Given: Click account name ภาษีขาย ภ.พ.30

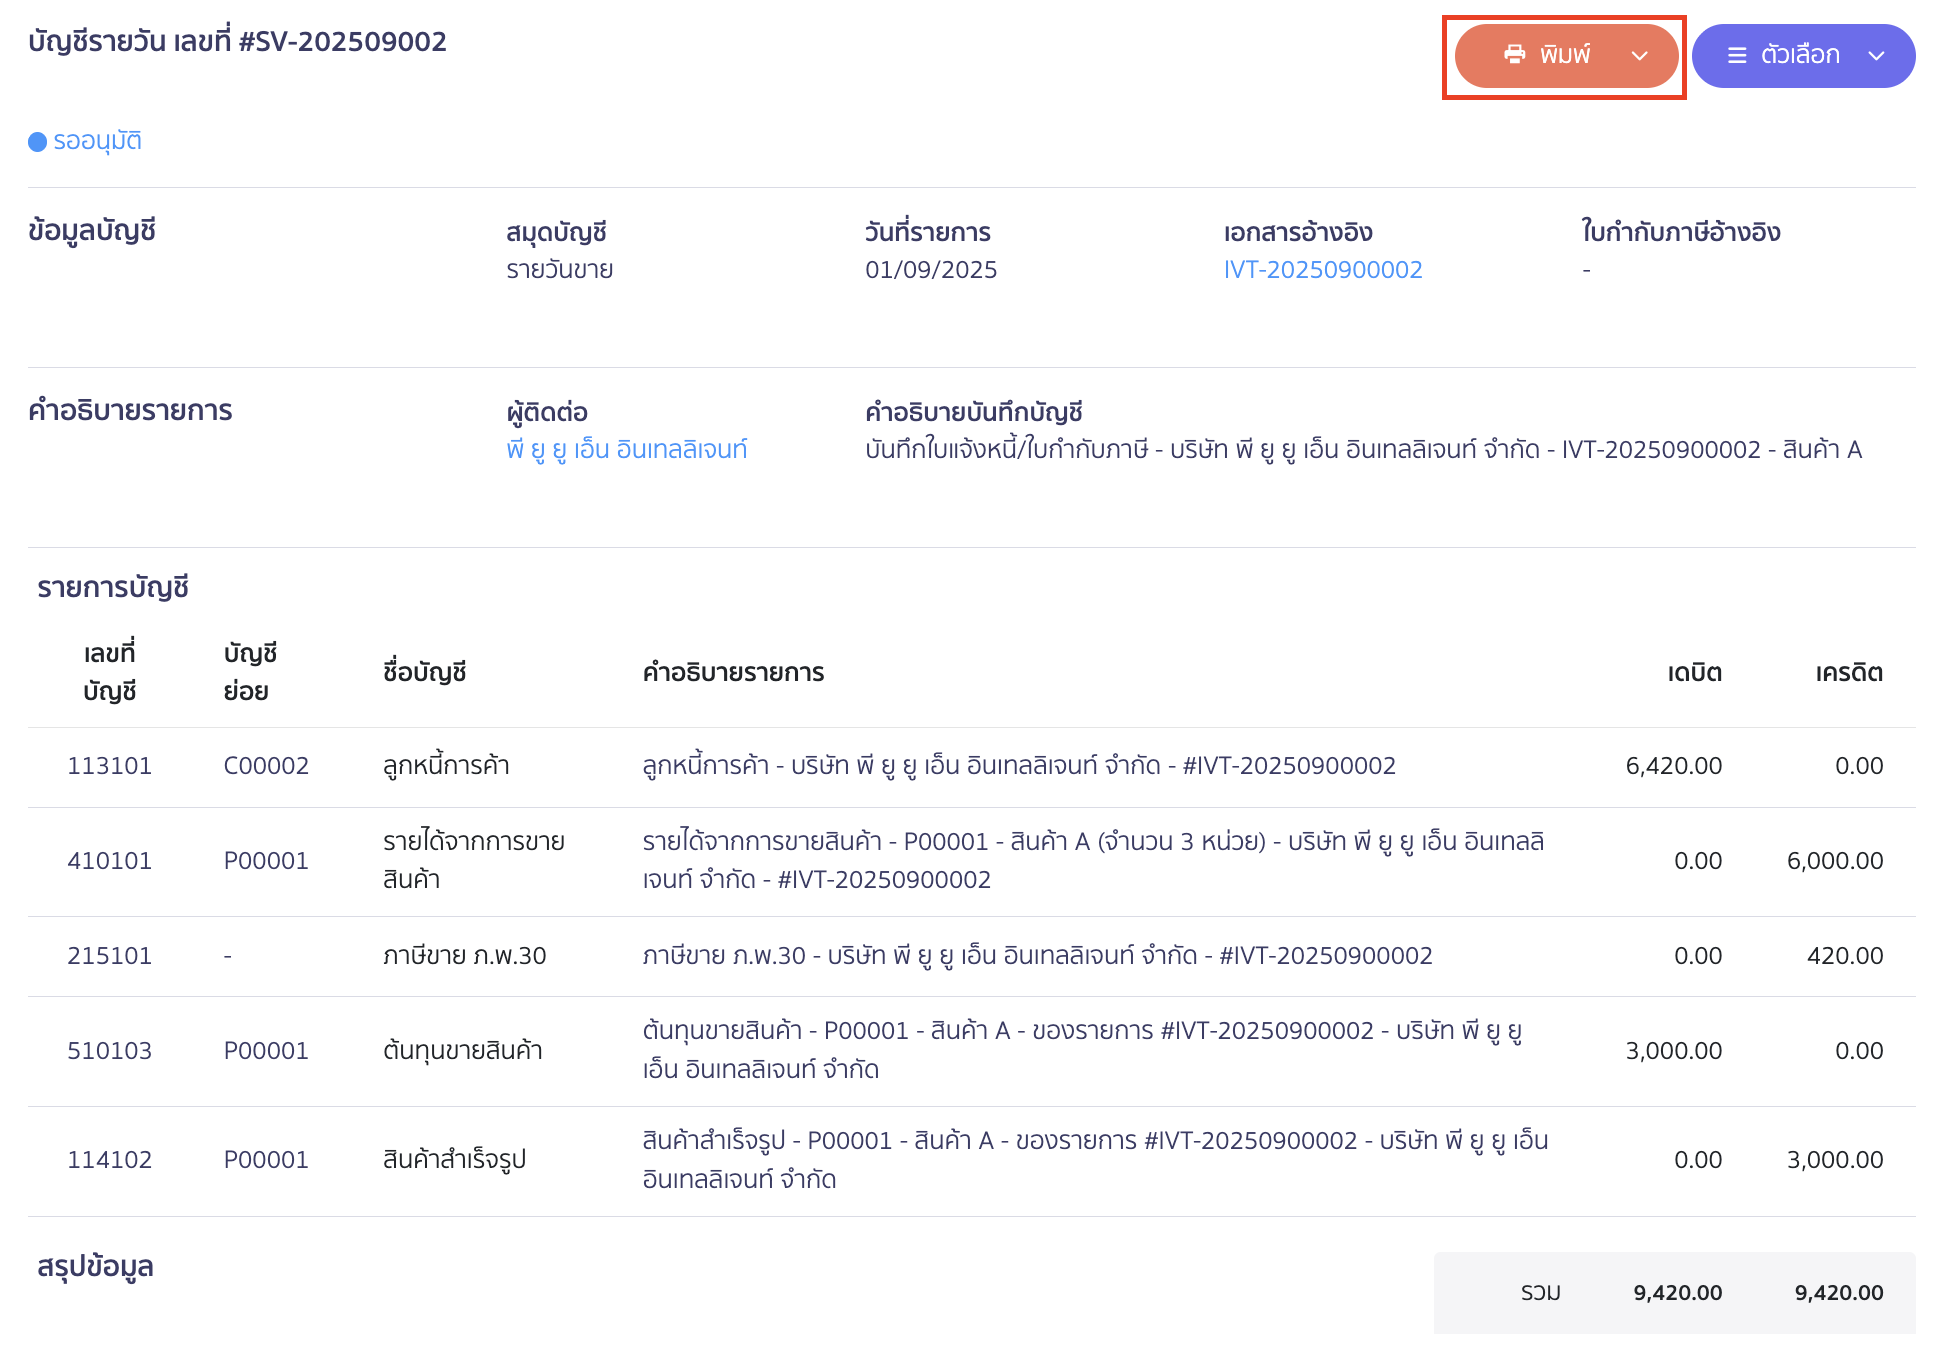Looking at the screenshot, I should tap(465, 956).
